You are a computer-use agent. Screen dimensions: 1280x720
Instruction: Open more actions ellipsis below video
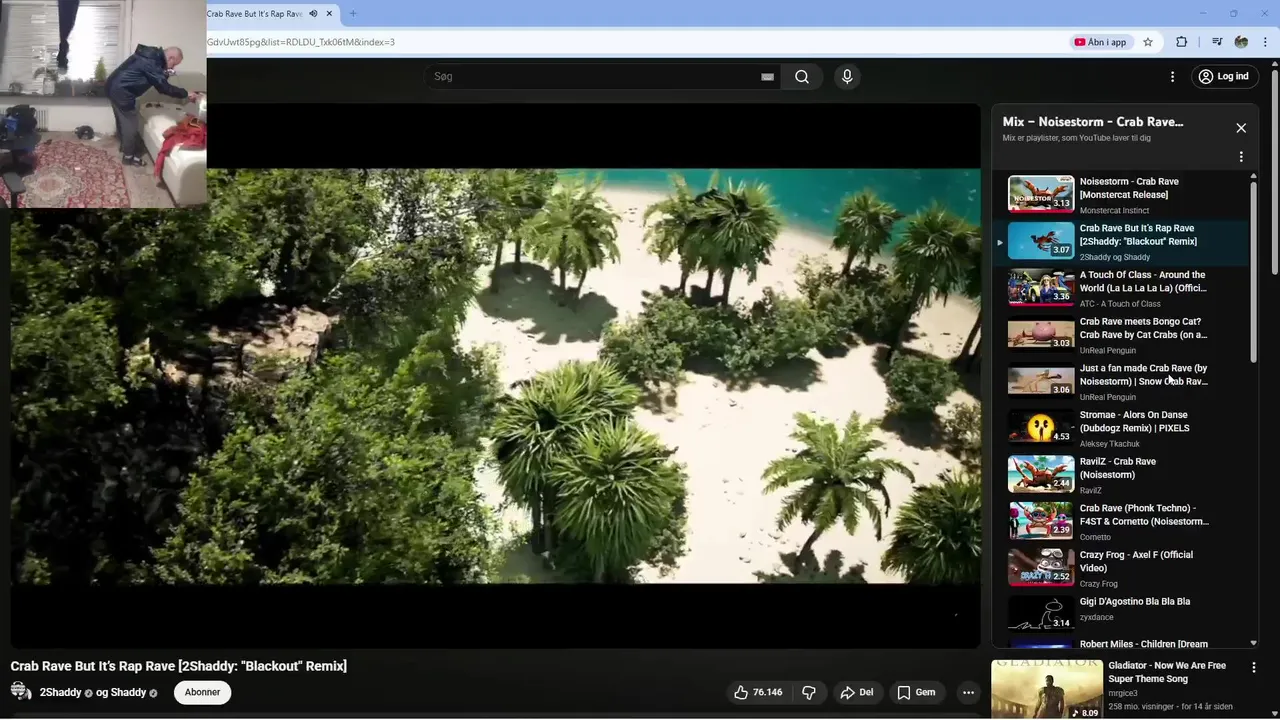[968, 692]
